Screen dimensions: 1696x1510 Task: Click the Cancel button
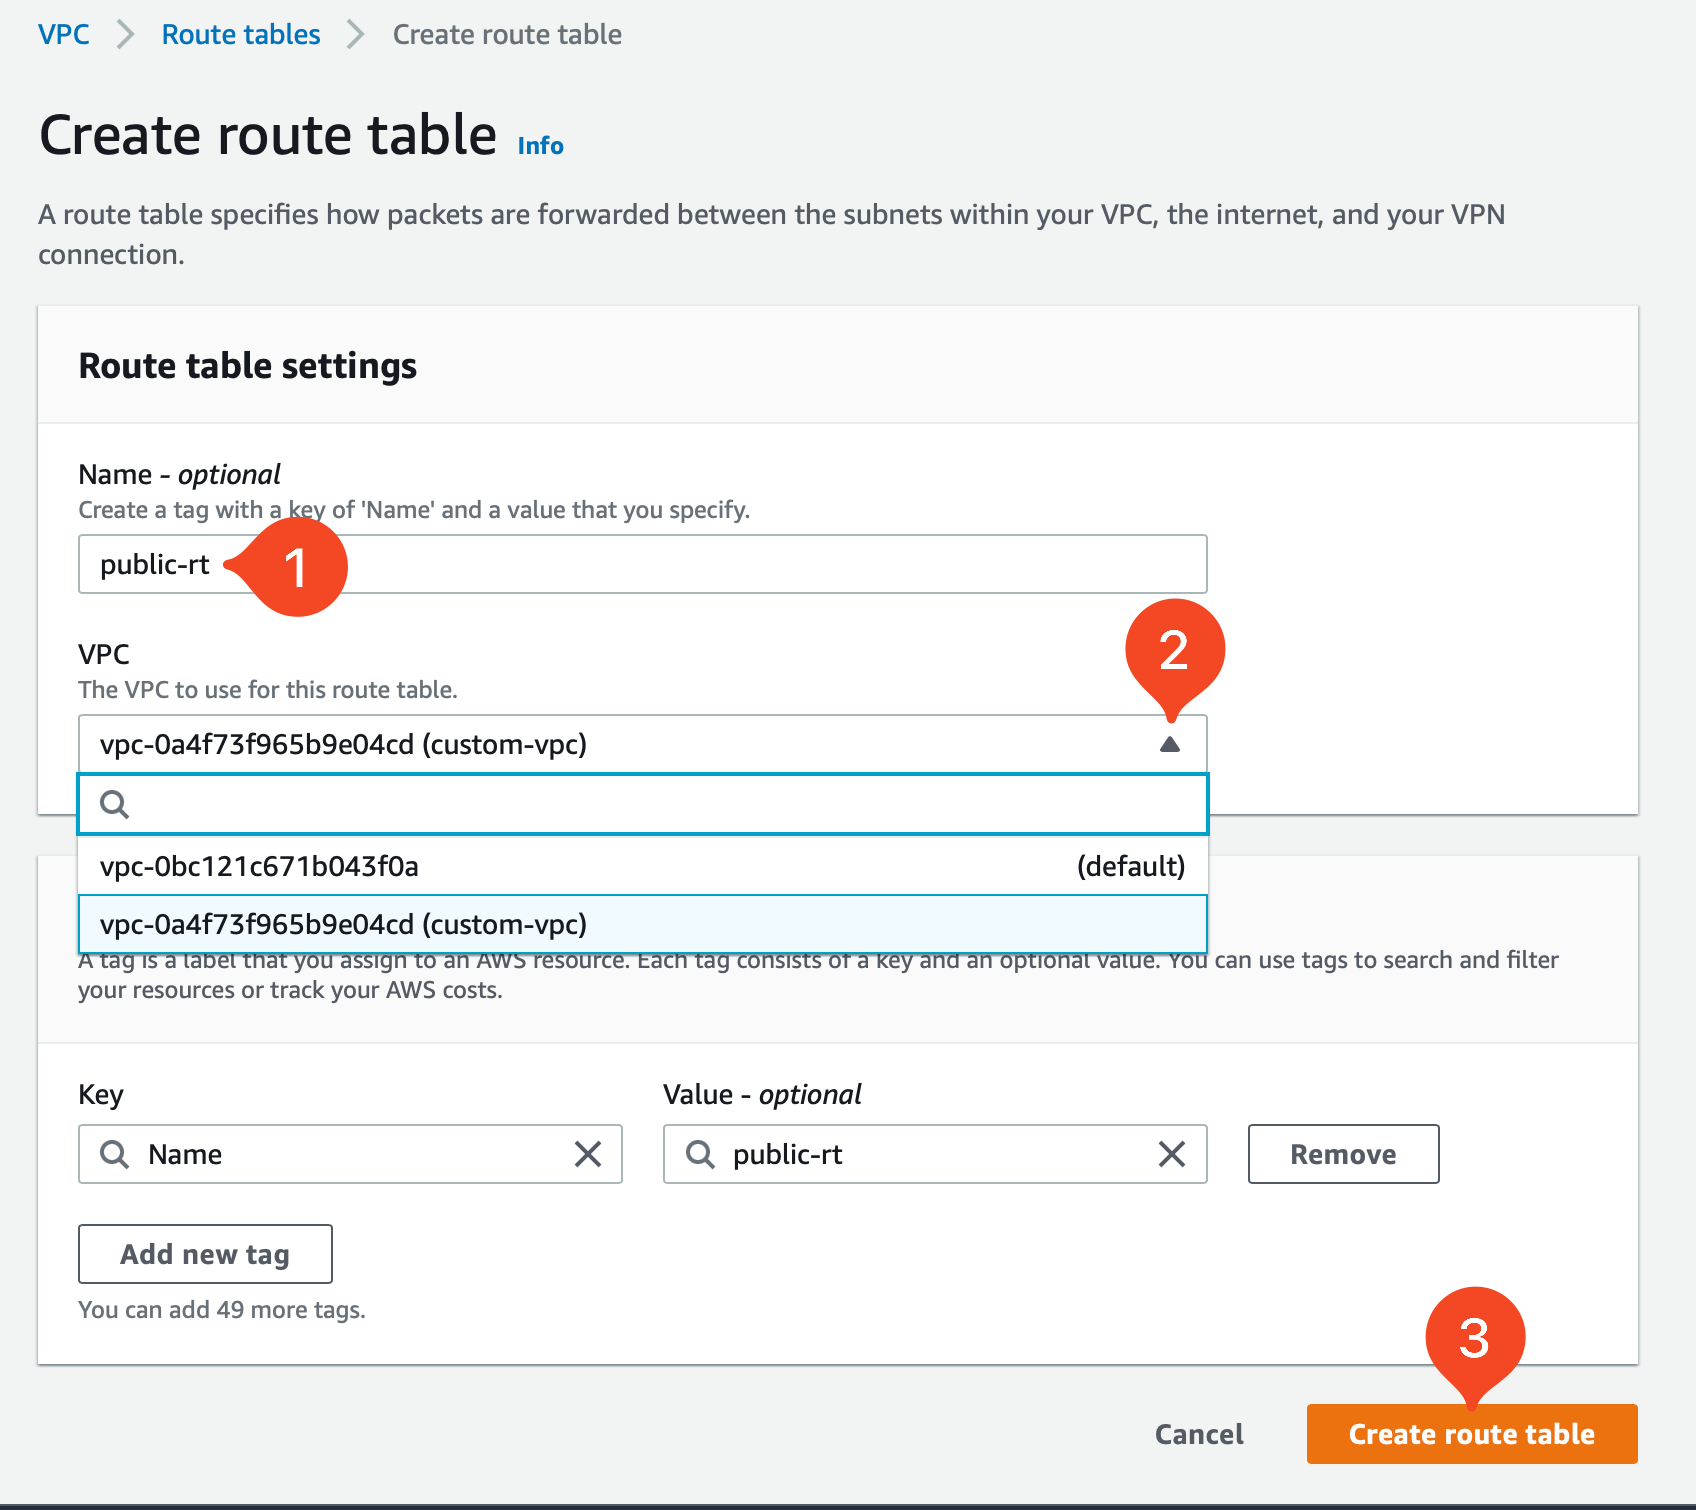[1199, 1434]
